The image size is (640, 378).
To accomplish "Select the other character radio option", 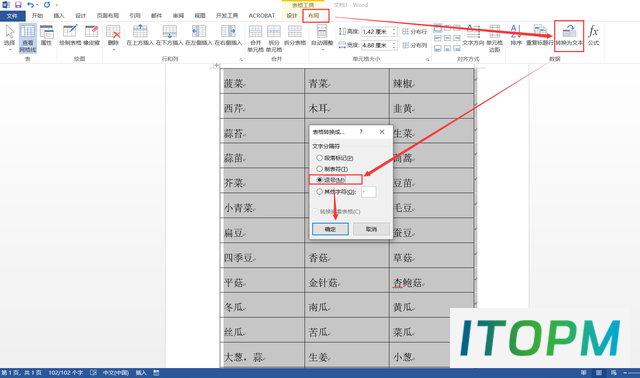I will 320,191.
